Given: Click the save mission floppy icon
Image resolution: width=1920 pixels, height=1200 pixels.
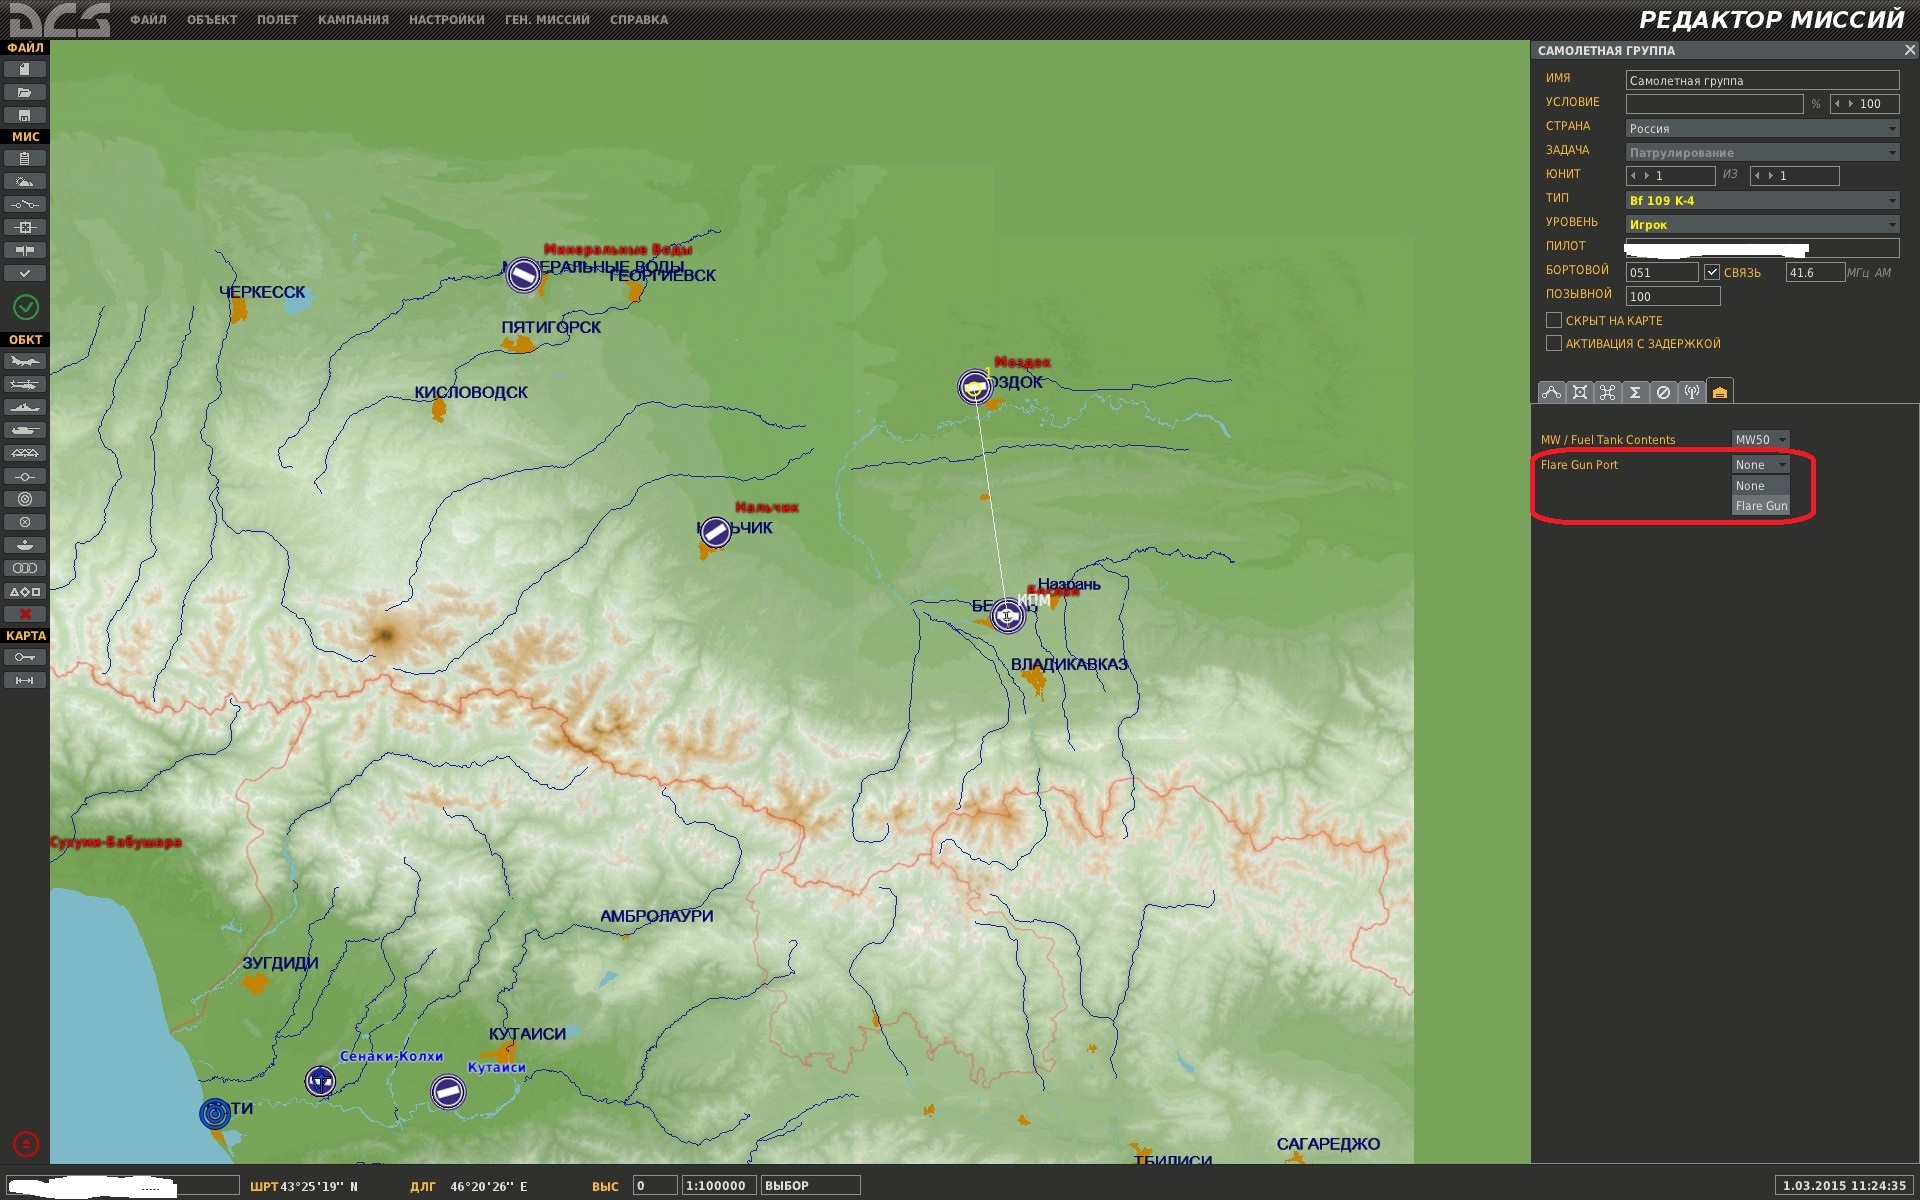Looking at the screenshot, I should [25, 115].
